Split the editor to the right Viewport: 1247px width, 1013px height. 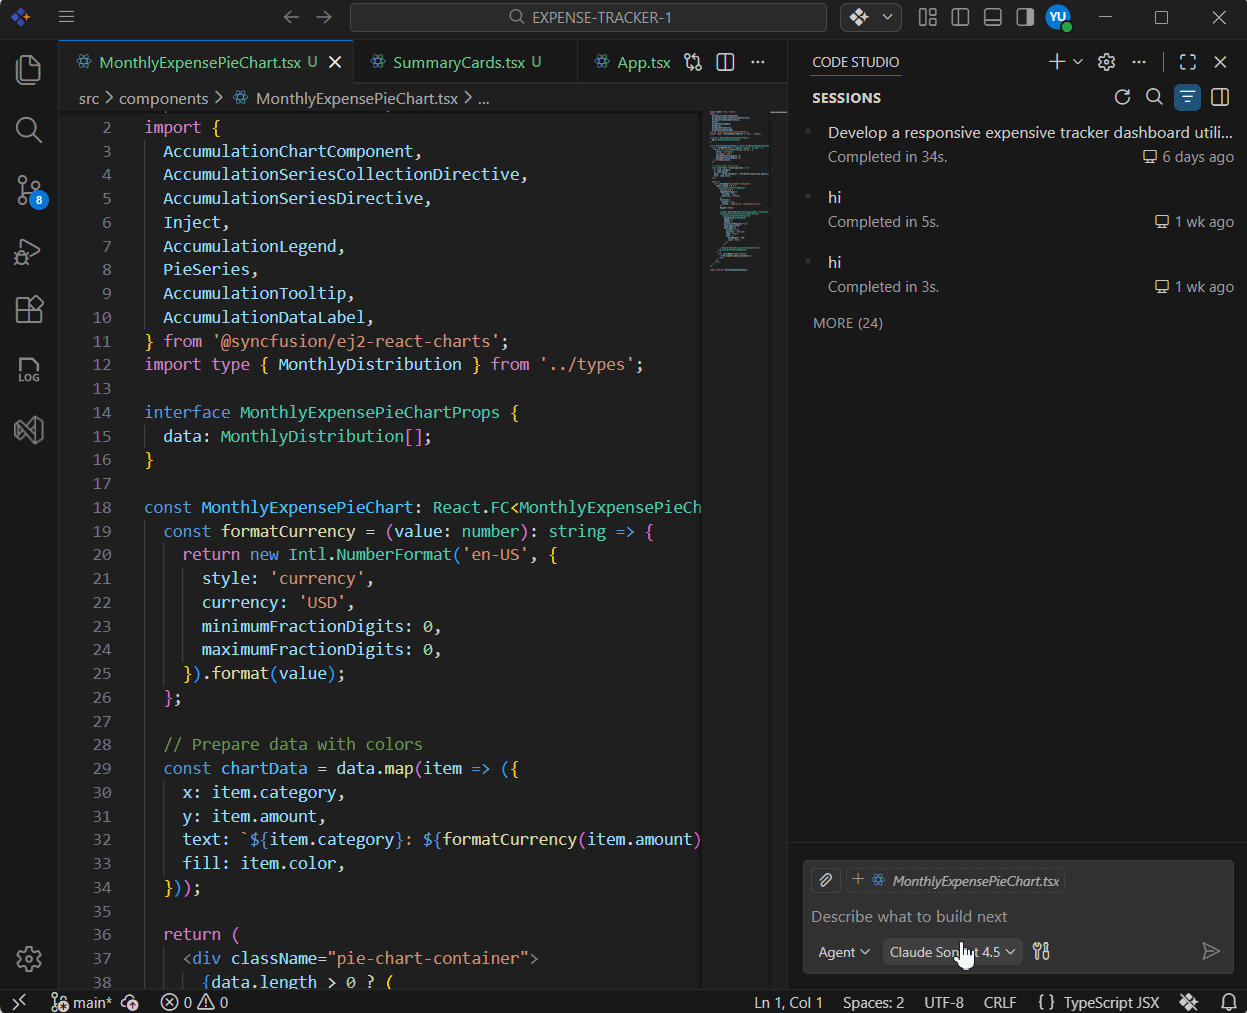tap(726, 62)
